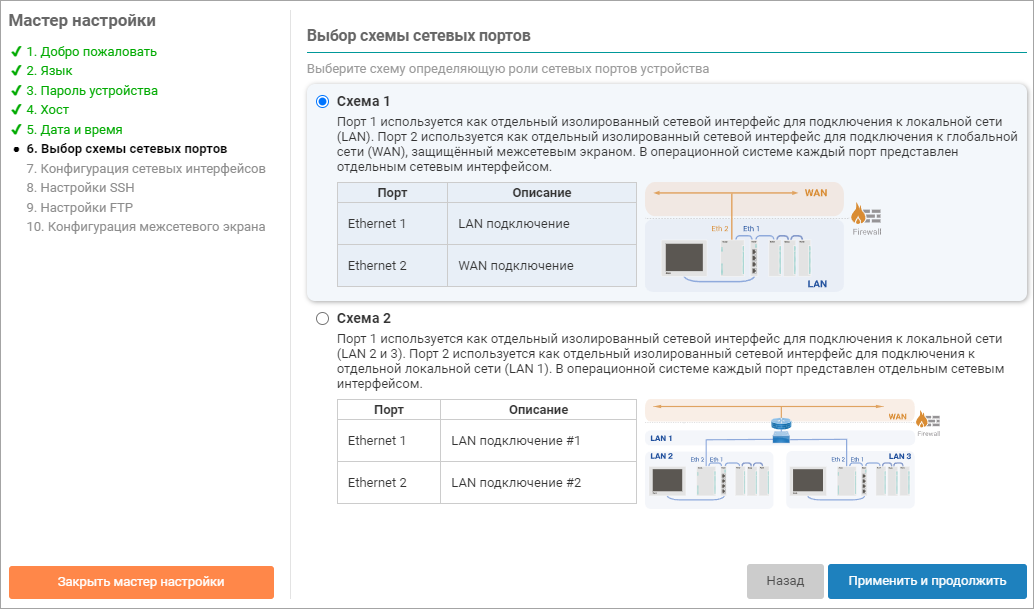Click the Firewall icon in Схема 2 diagram
The width and height of the screenshot is (1034, 609).
pos(929,424)
